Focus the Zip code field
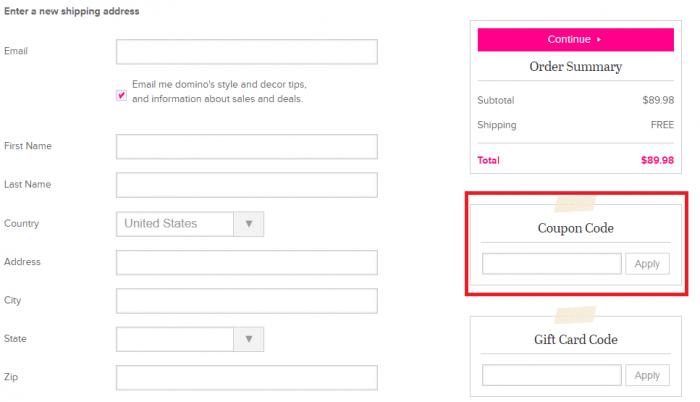The image size is (700, 402). coord(246,377)
